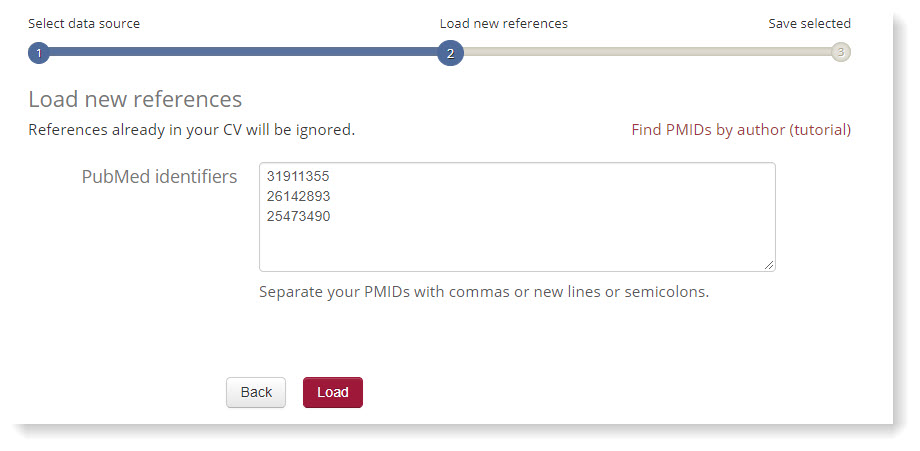Place cursor on PMID 25473490 line
Screen dimensions: 920x451
click(x=299, y=215)
